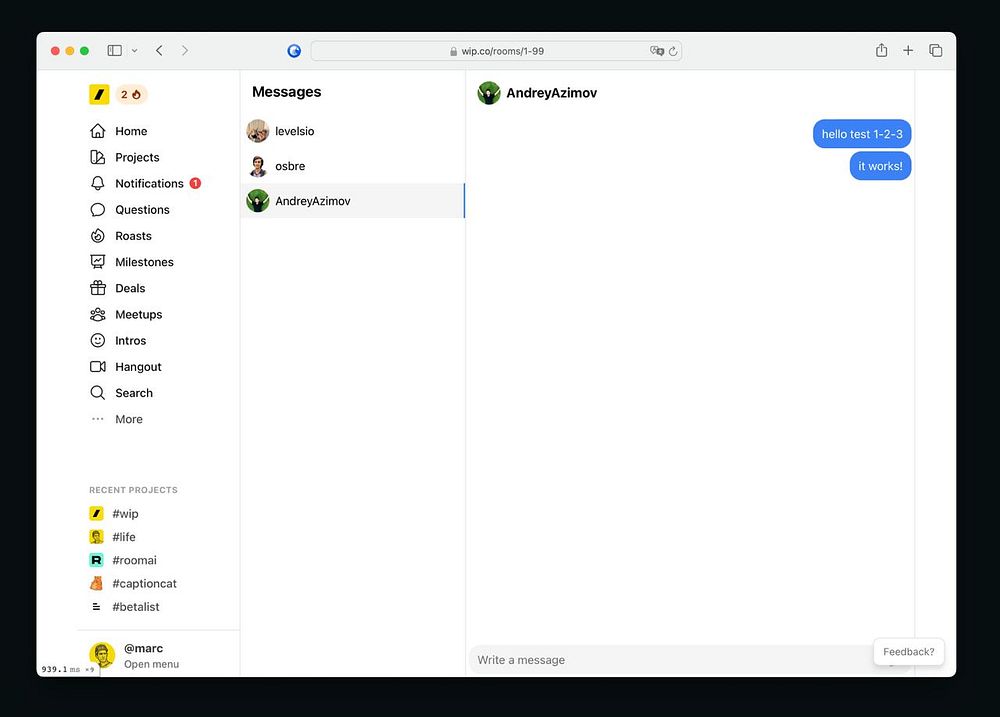Open the Deals link
Image resolution: width=1000 pixels, height=717 pixels.
(130, 288)
